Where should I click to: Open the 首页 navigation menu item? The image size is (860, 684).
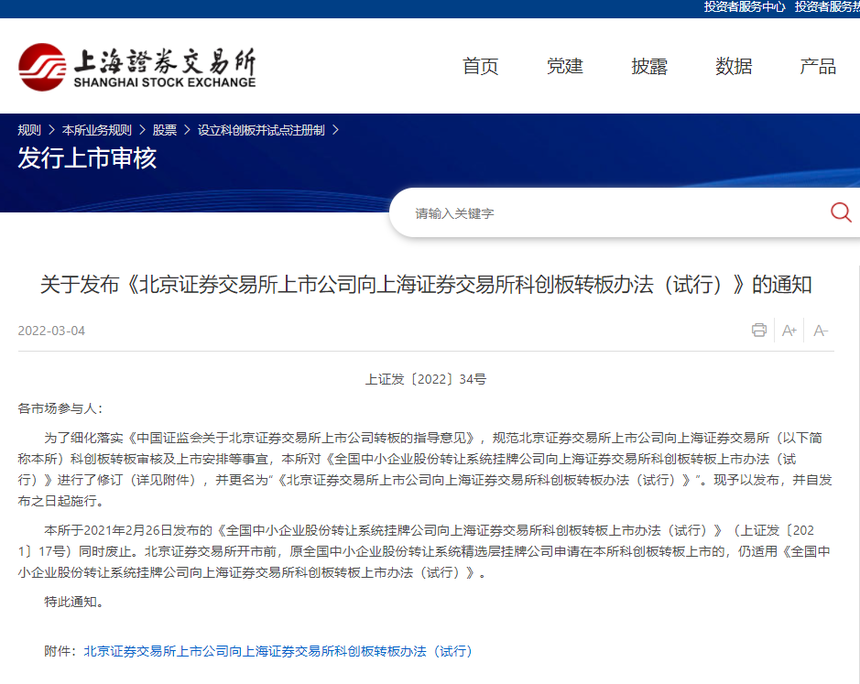(x=480, y=66)
